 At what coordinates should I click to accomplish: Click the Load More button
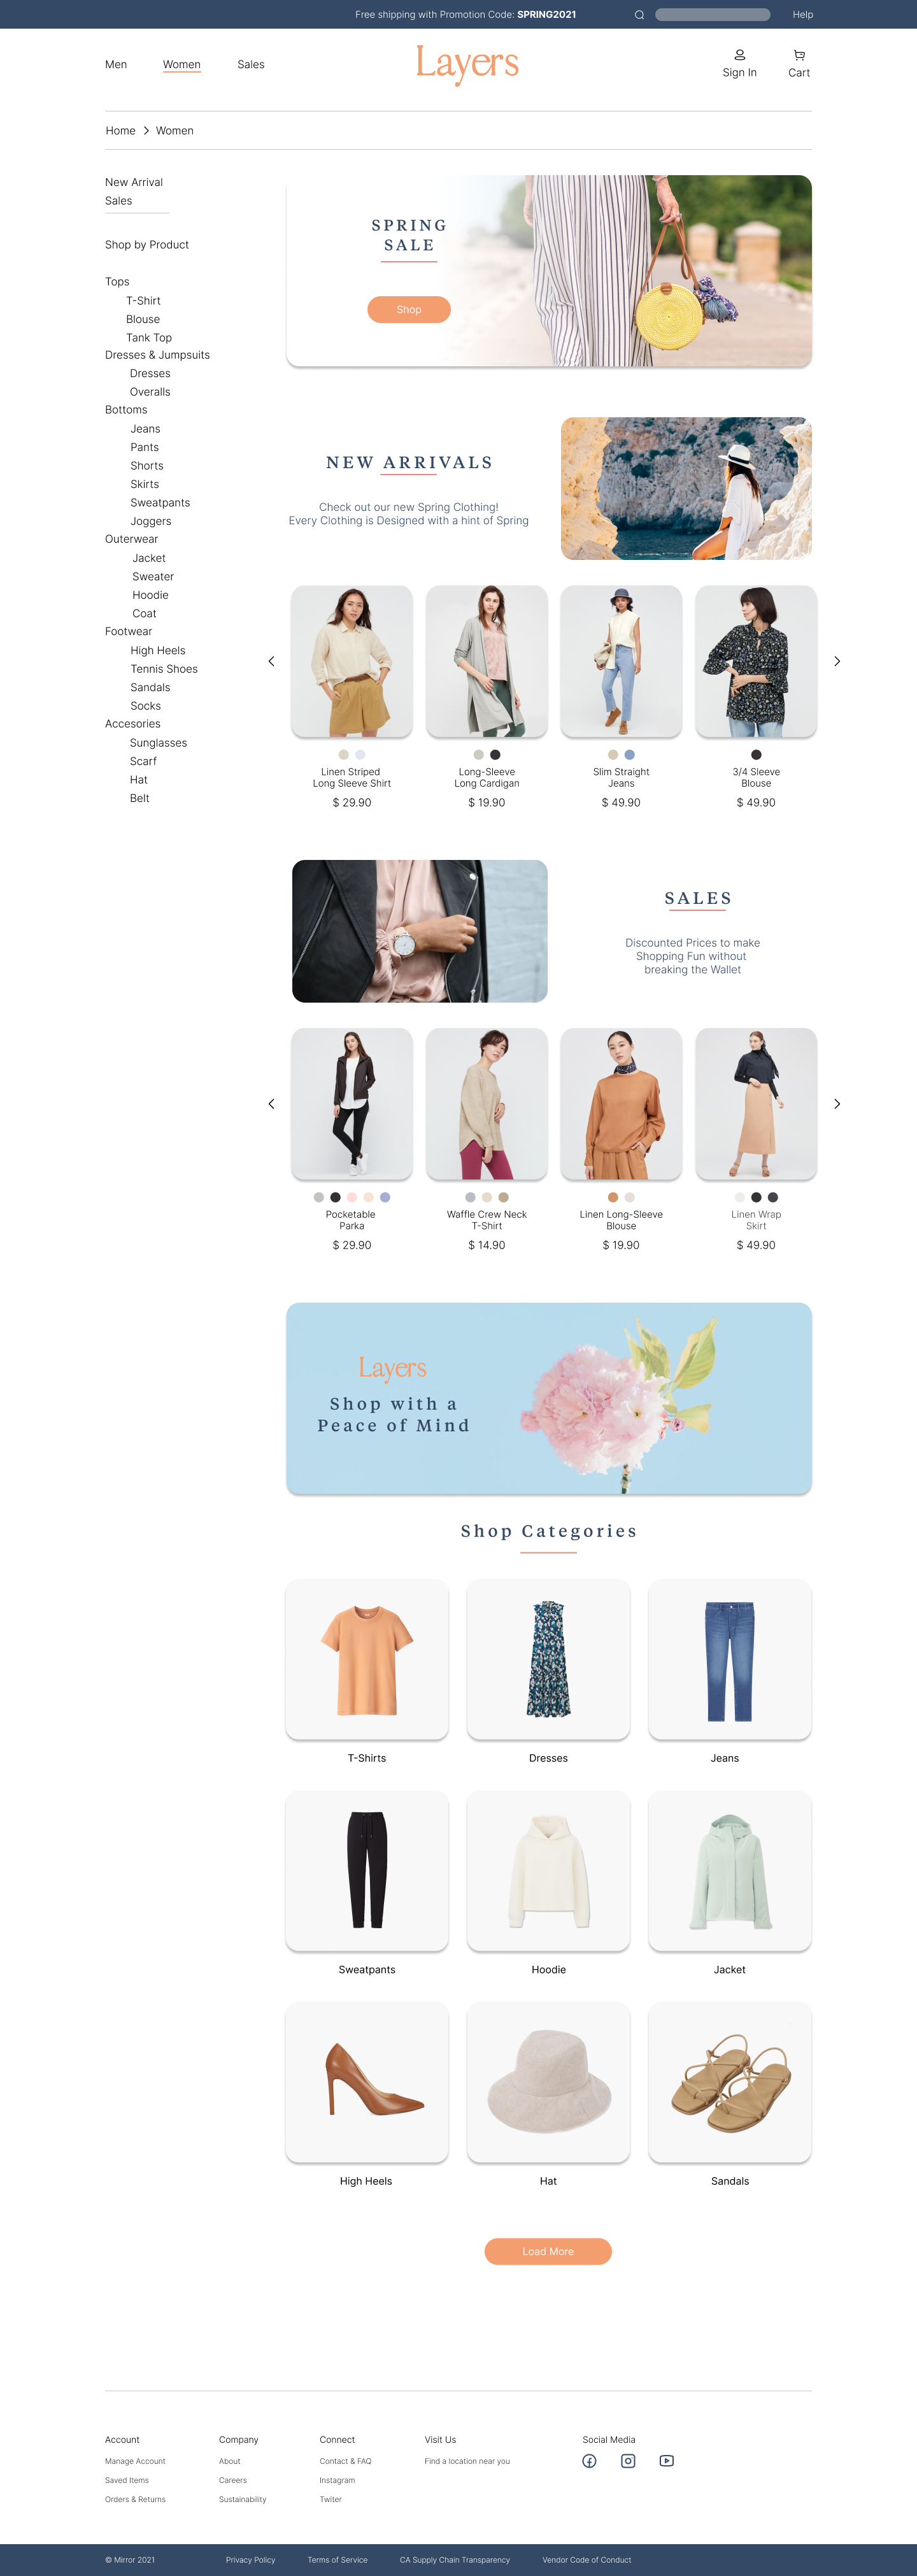tap(548, 2251)
